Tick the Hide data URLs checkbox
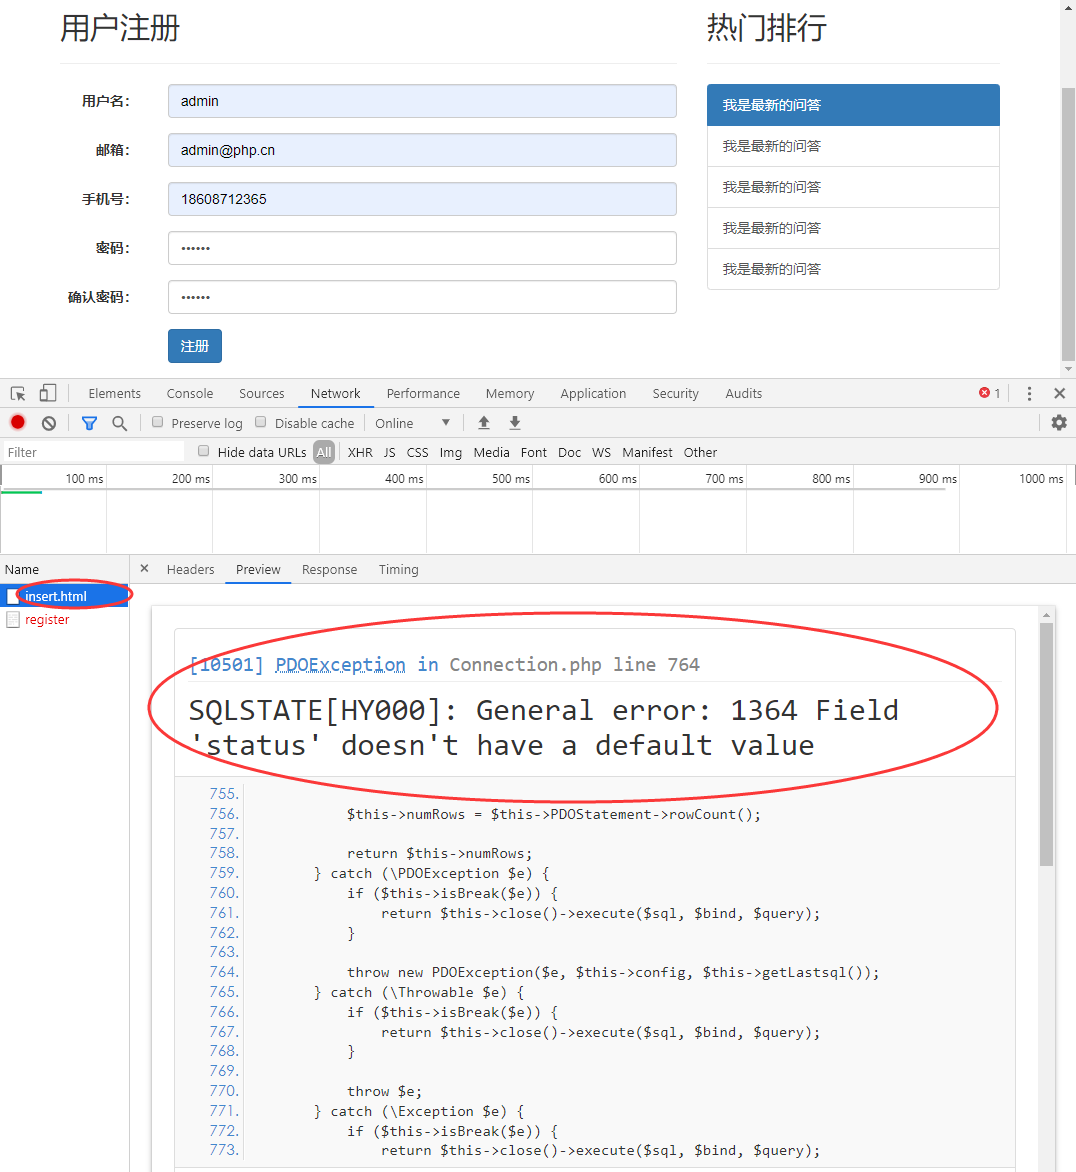The width and height of the screenshot is (1076, 1172). pos(204,451)
